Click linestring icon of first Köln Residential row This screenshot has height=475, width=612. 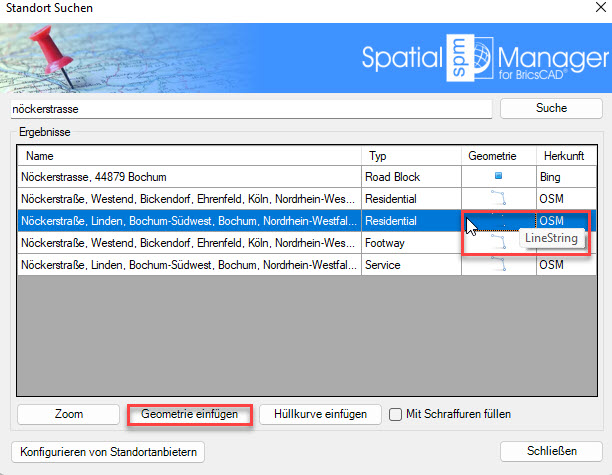pos(498,199)
